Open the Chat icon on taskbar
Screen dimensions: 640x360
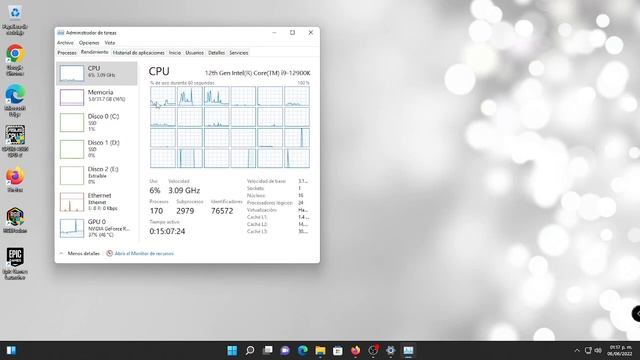tap(285, 351)
